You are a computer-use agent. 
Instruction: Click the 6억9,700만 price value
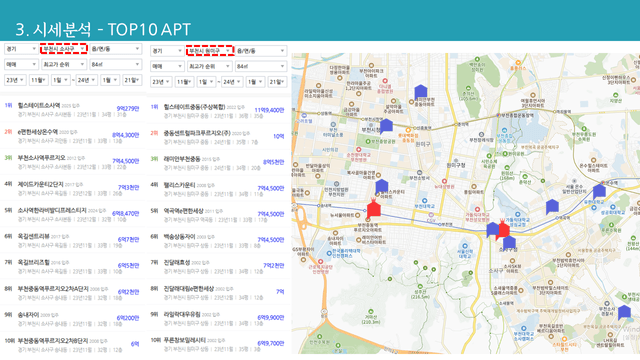tap(271, 343)
